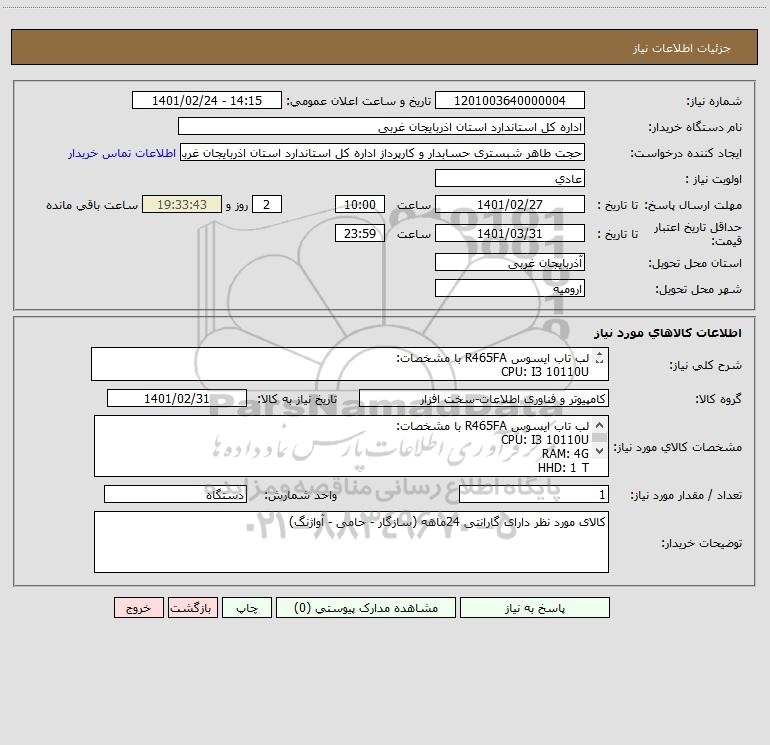Viewport: 770px width, 745px height.
Task: Click the price validity date 1401/03/31
Action: [x=510, y=233]
